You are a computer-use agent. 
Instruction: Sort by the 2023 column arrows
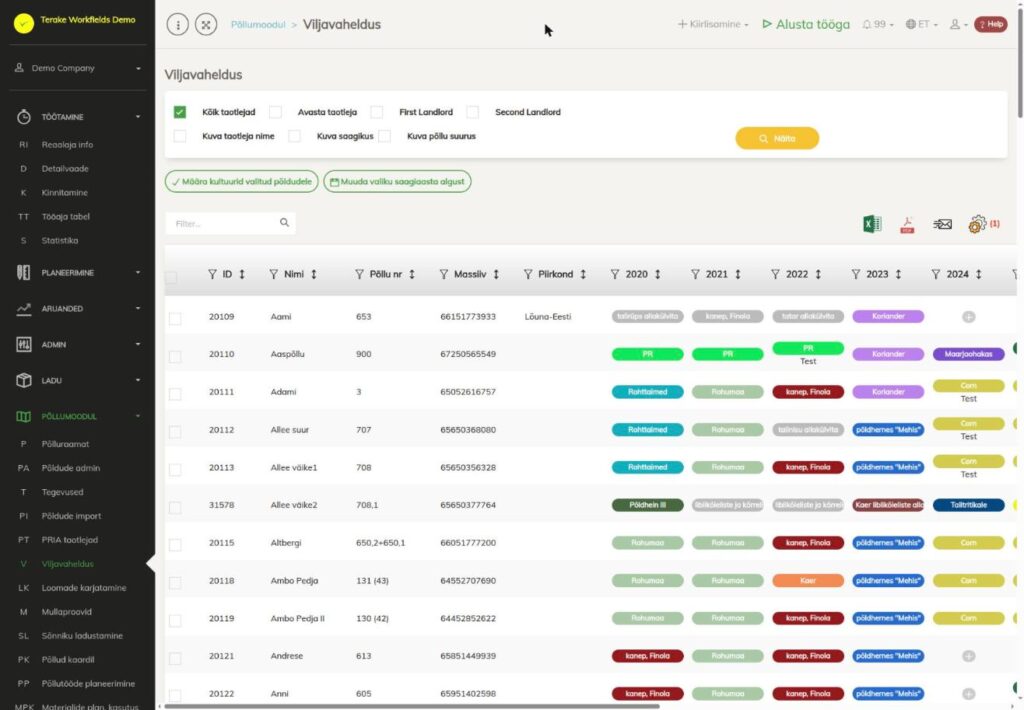tap(899, 274)
